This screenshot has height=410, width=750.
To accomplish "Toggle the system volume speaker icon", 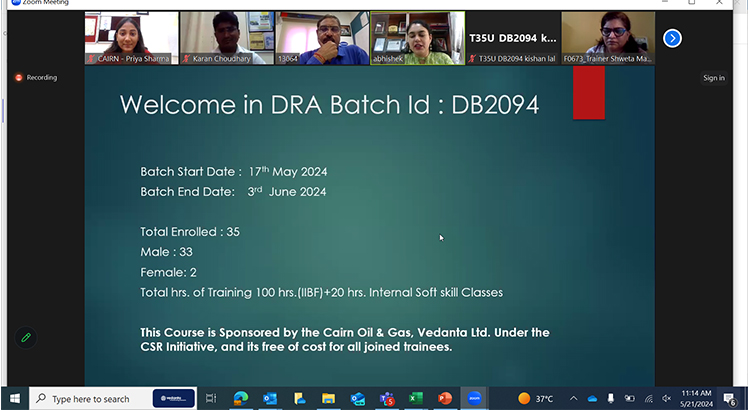I will click(666, 398).
